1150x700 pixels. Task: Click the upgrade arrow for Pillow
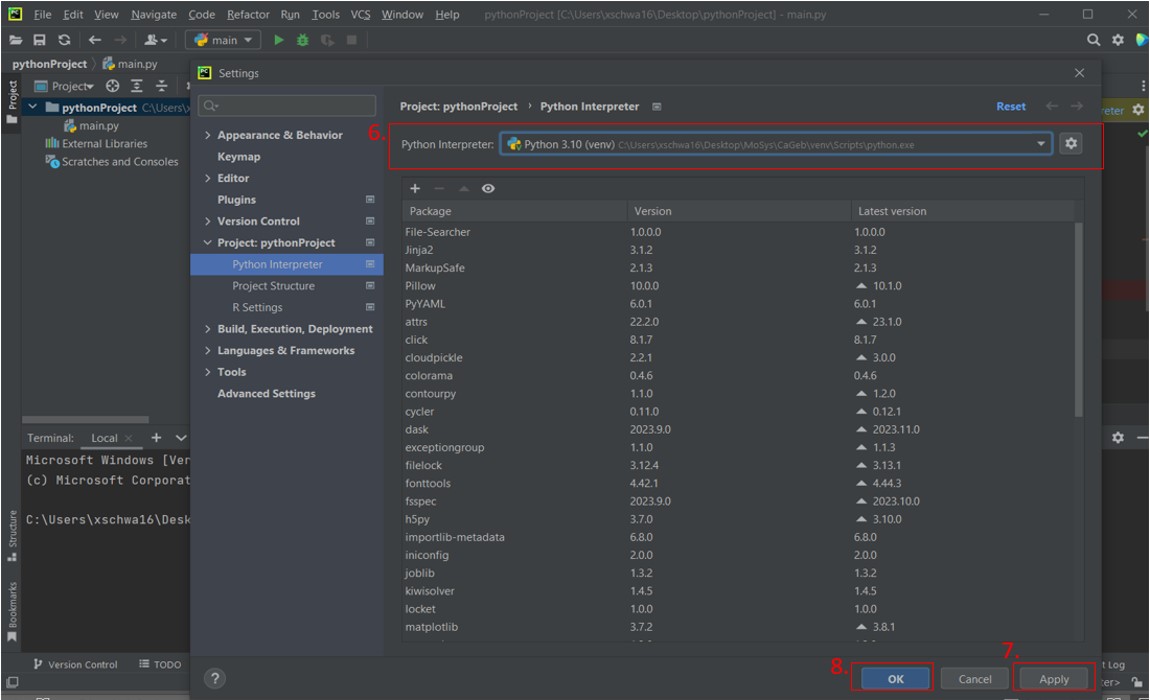[x=861, y=285]
